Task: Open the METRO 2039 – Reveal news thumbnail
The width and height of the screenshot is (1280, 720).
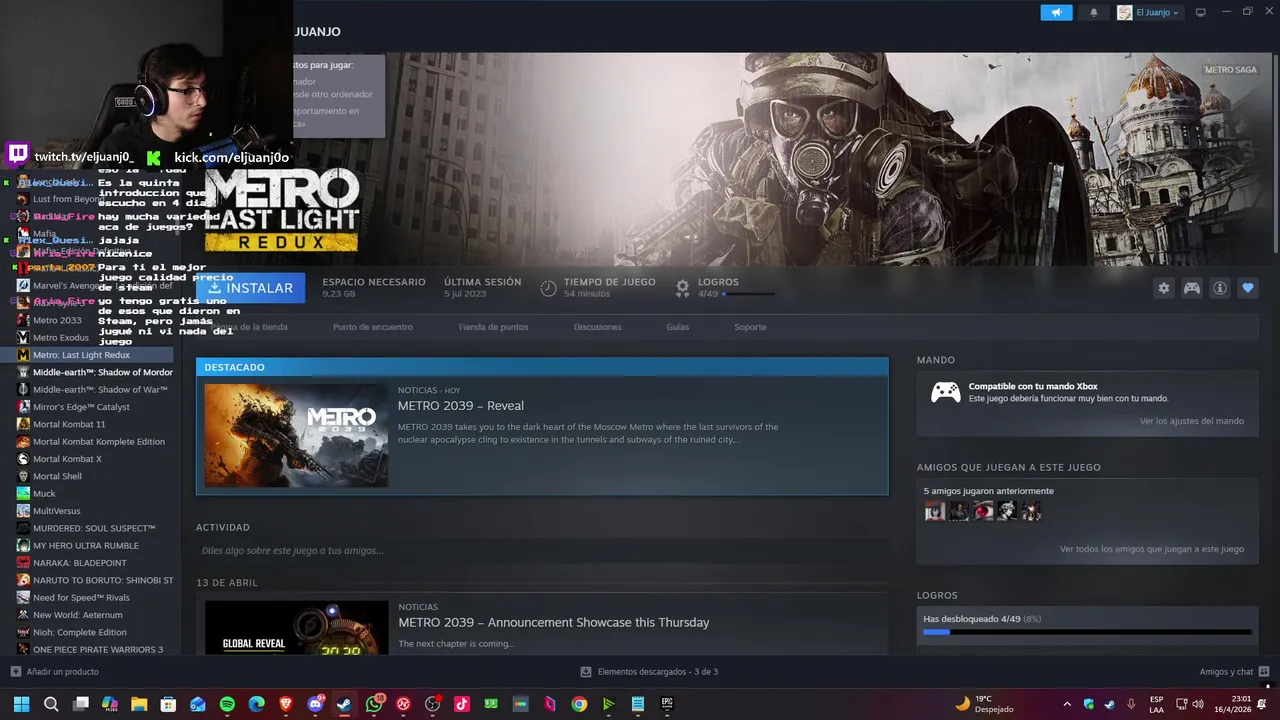Action: click(x=296, y=435)
